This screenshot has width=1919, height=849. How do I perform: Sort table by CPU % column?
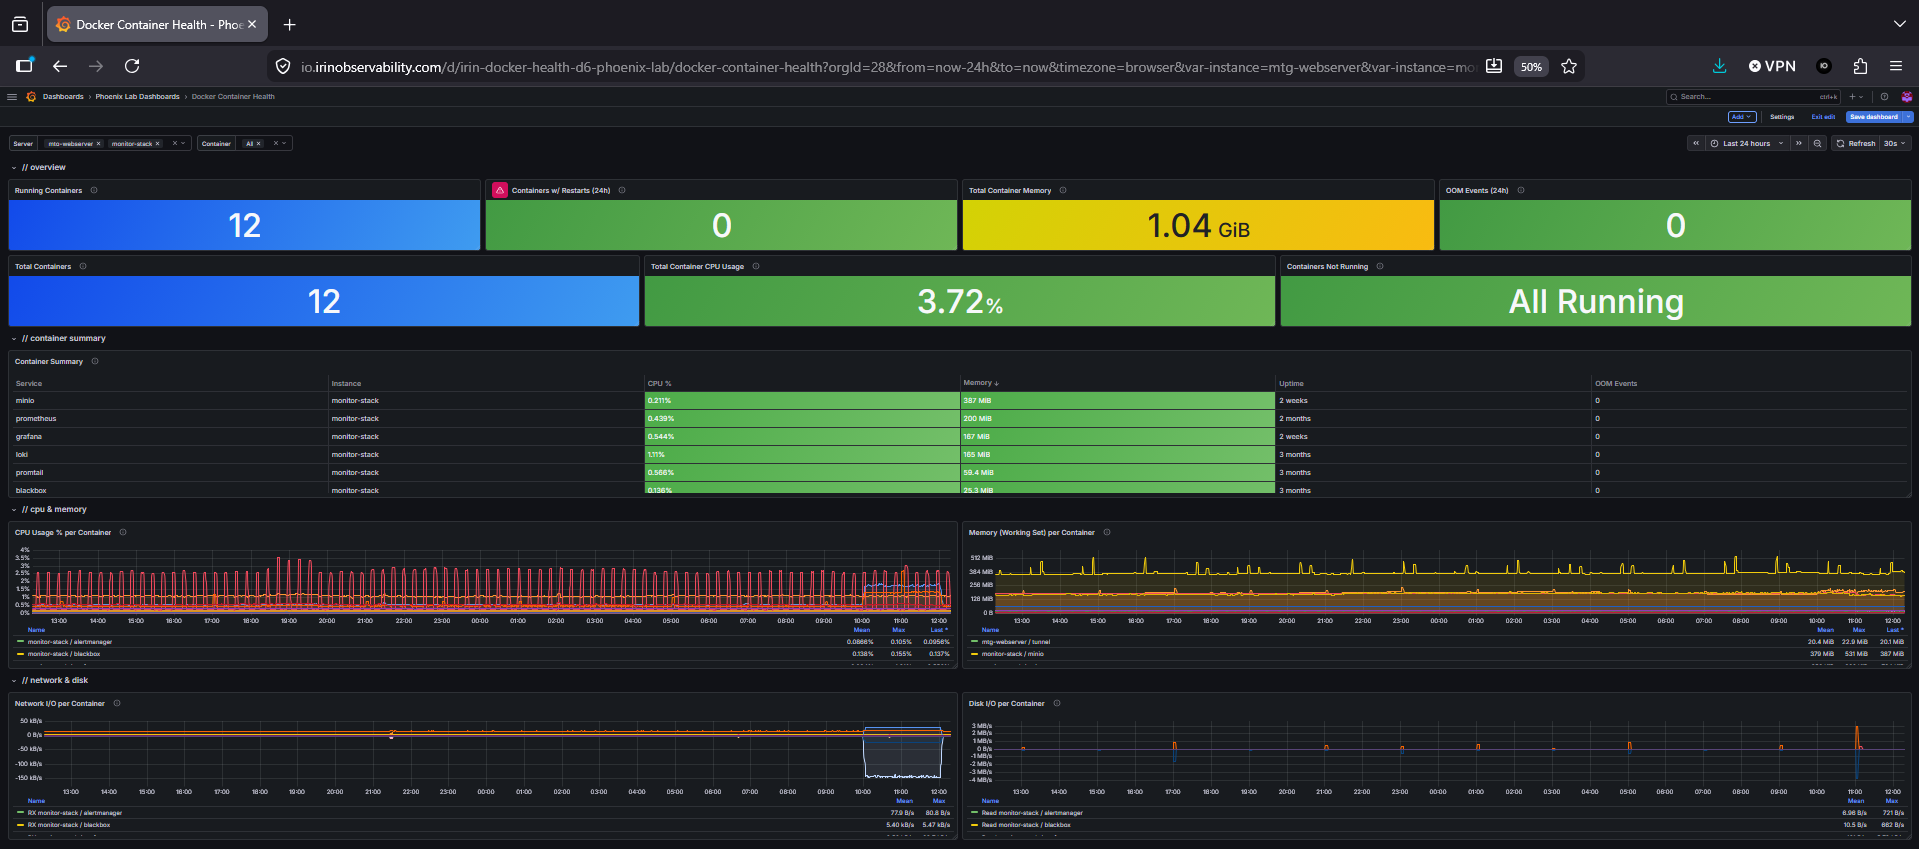pyautogui.click(x=659, y=384)
